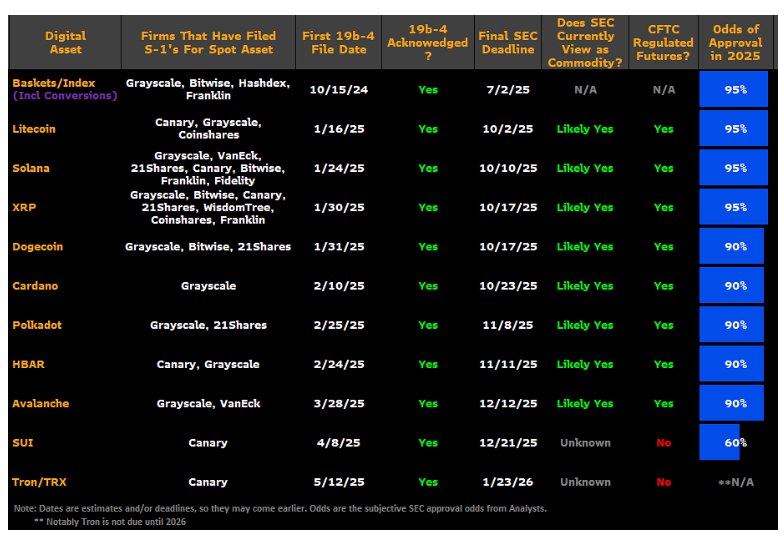The width and height of the screenshot is (784, 536).
Task: Click the 95% odds bar for Baskets/Index
Action: pos(734,89)
